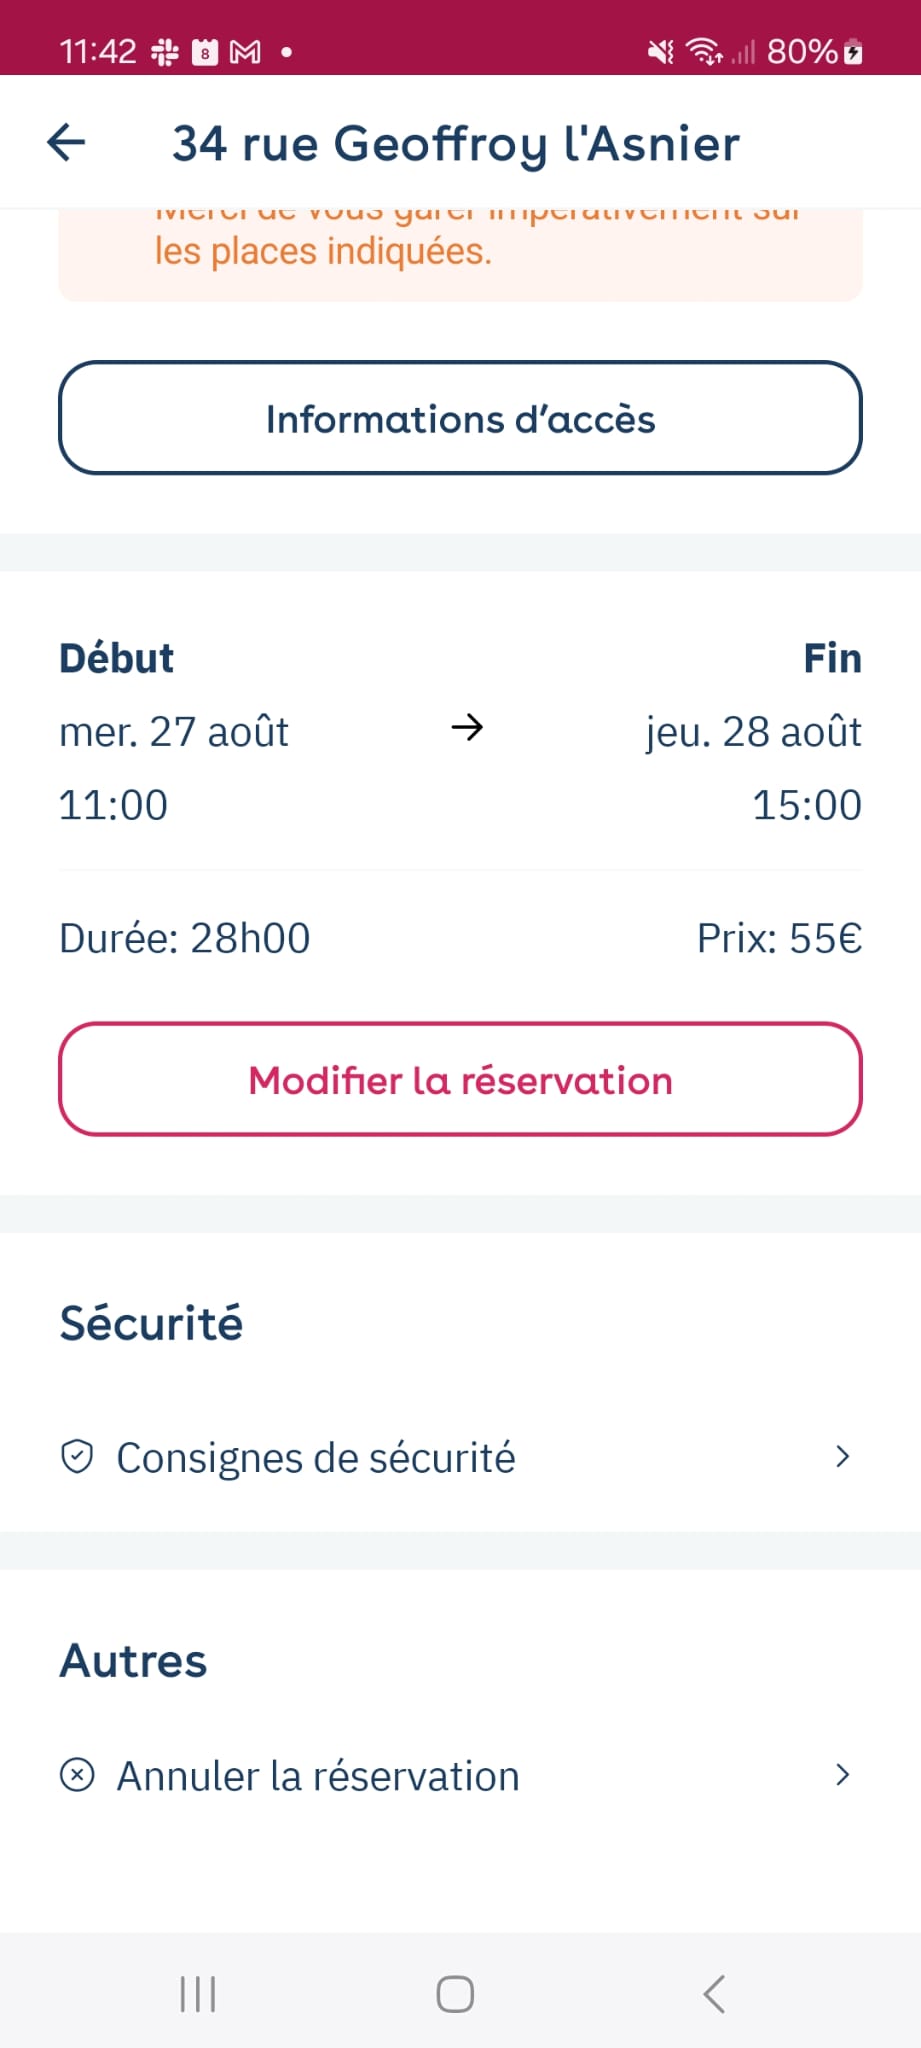Tap the back arrow in header
The height and width of the screenshot is (2048, 921).
pyautogui.click(x=66, y=142)
